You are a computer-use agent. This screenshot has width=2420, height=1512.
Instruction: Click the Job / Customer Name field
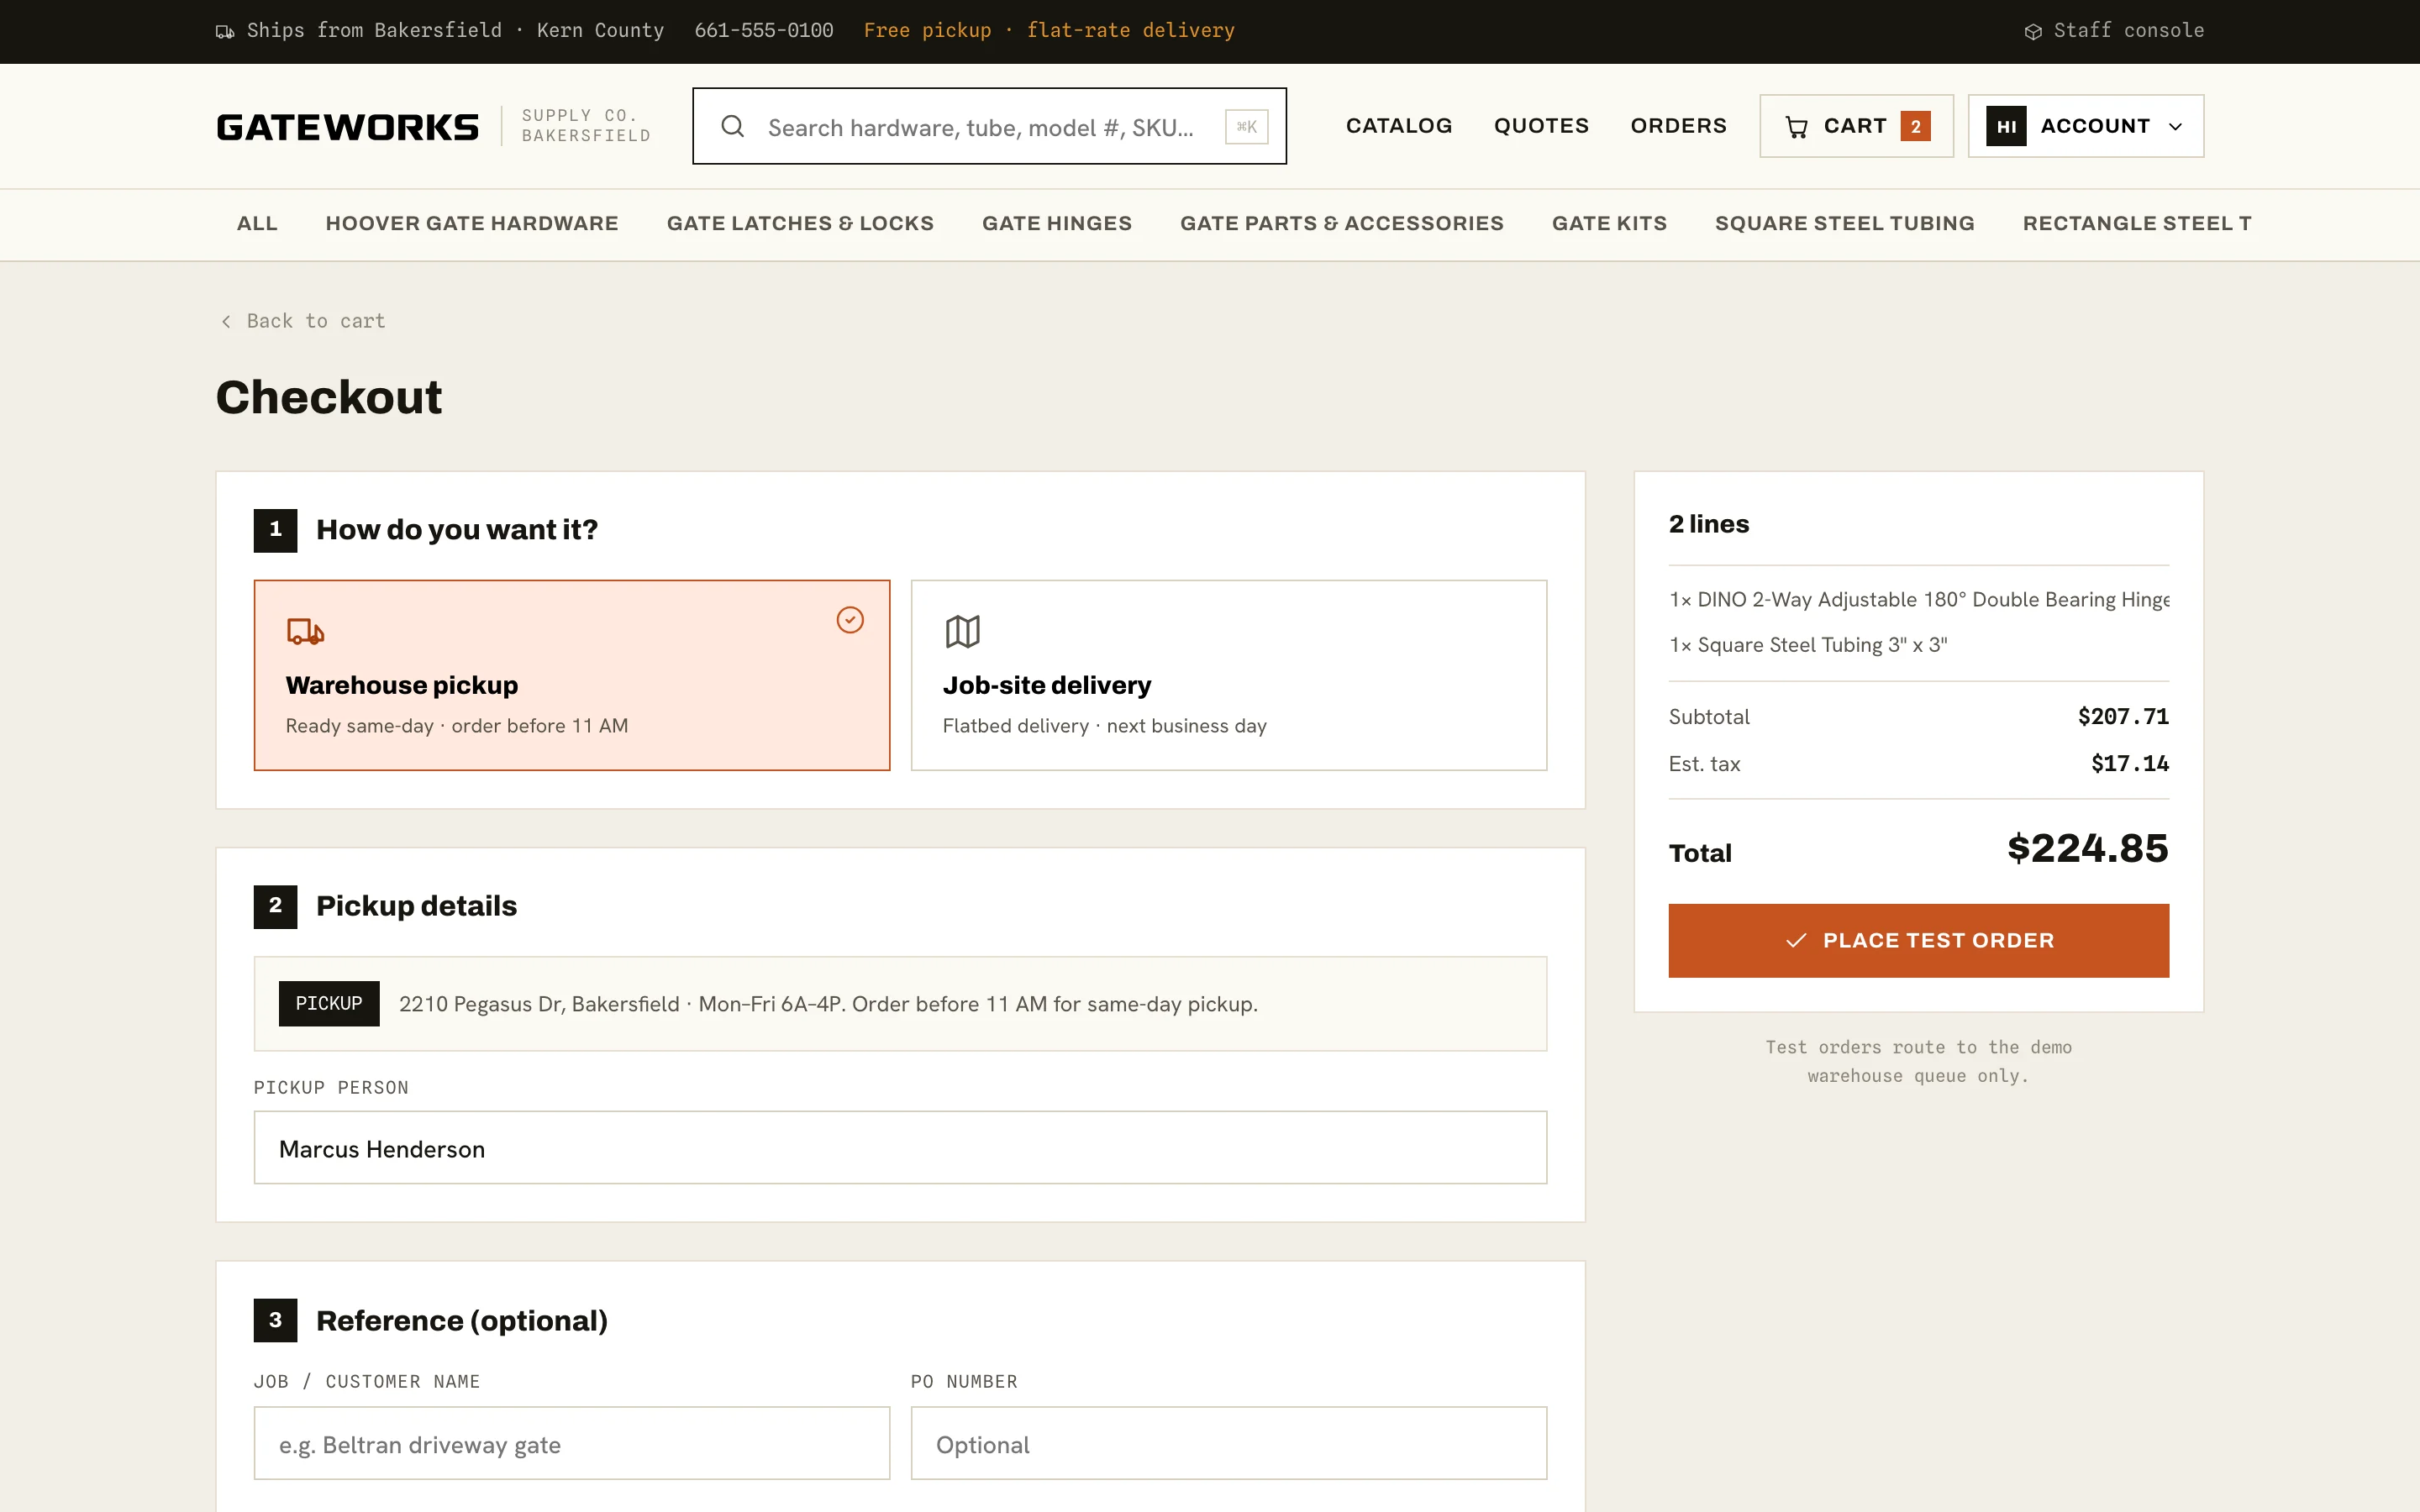click(x=572, y=1443)
